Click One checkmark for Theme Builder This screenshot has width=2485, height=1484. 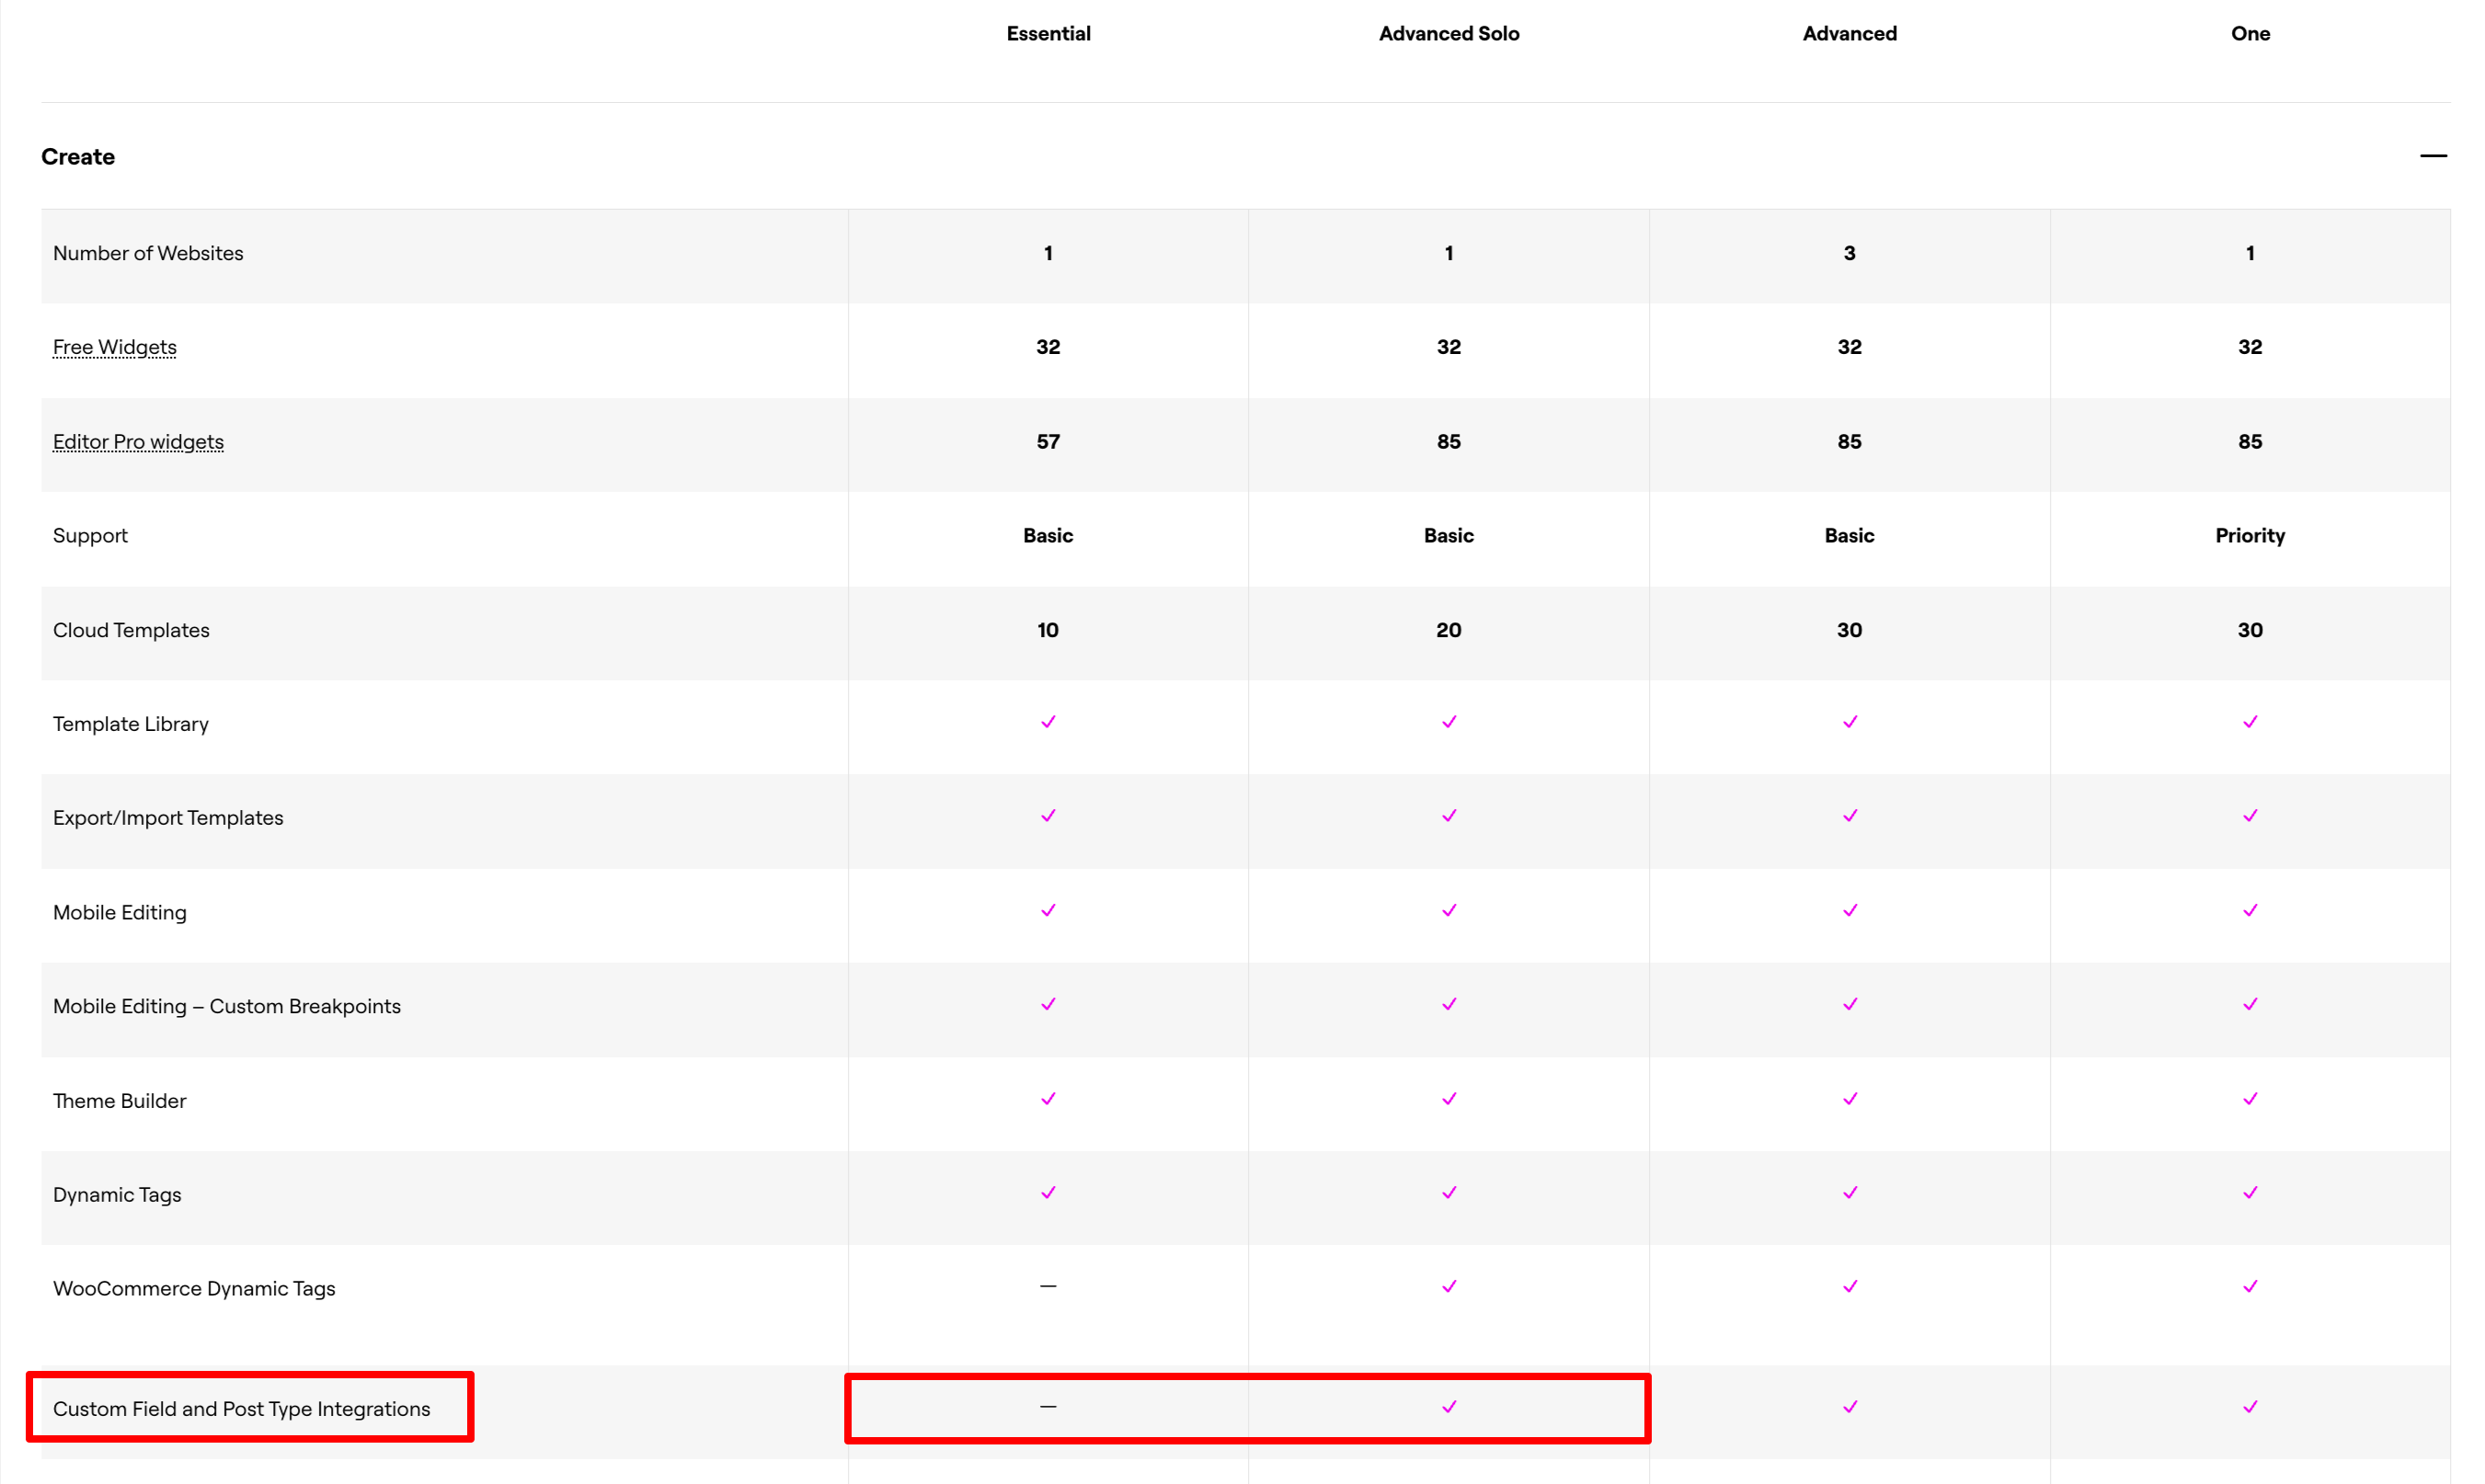click(2249, 1098)
